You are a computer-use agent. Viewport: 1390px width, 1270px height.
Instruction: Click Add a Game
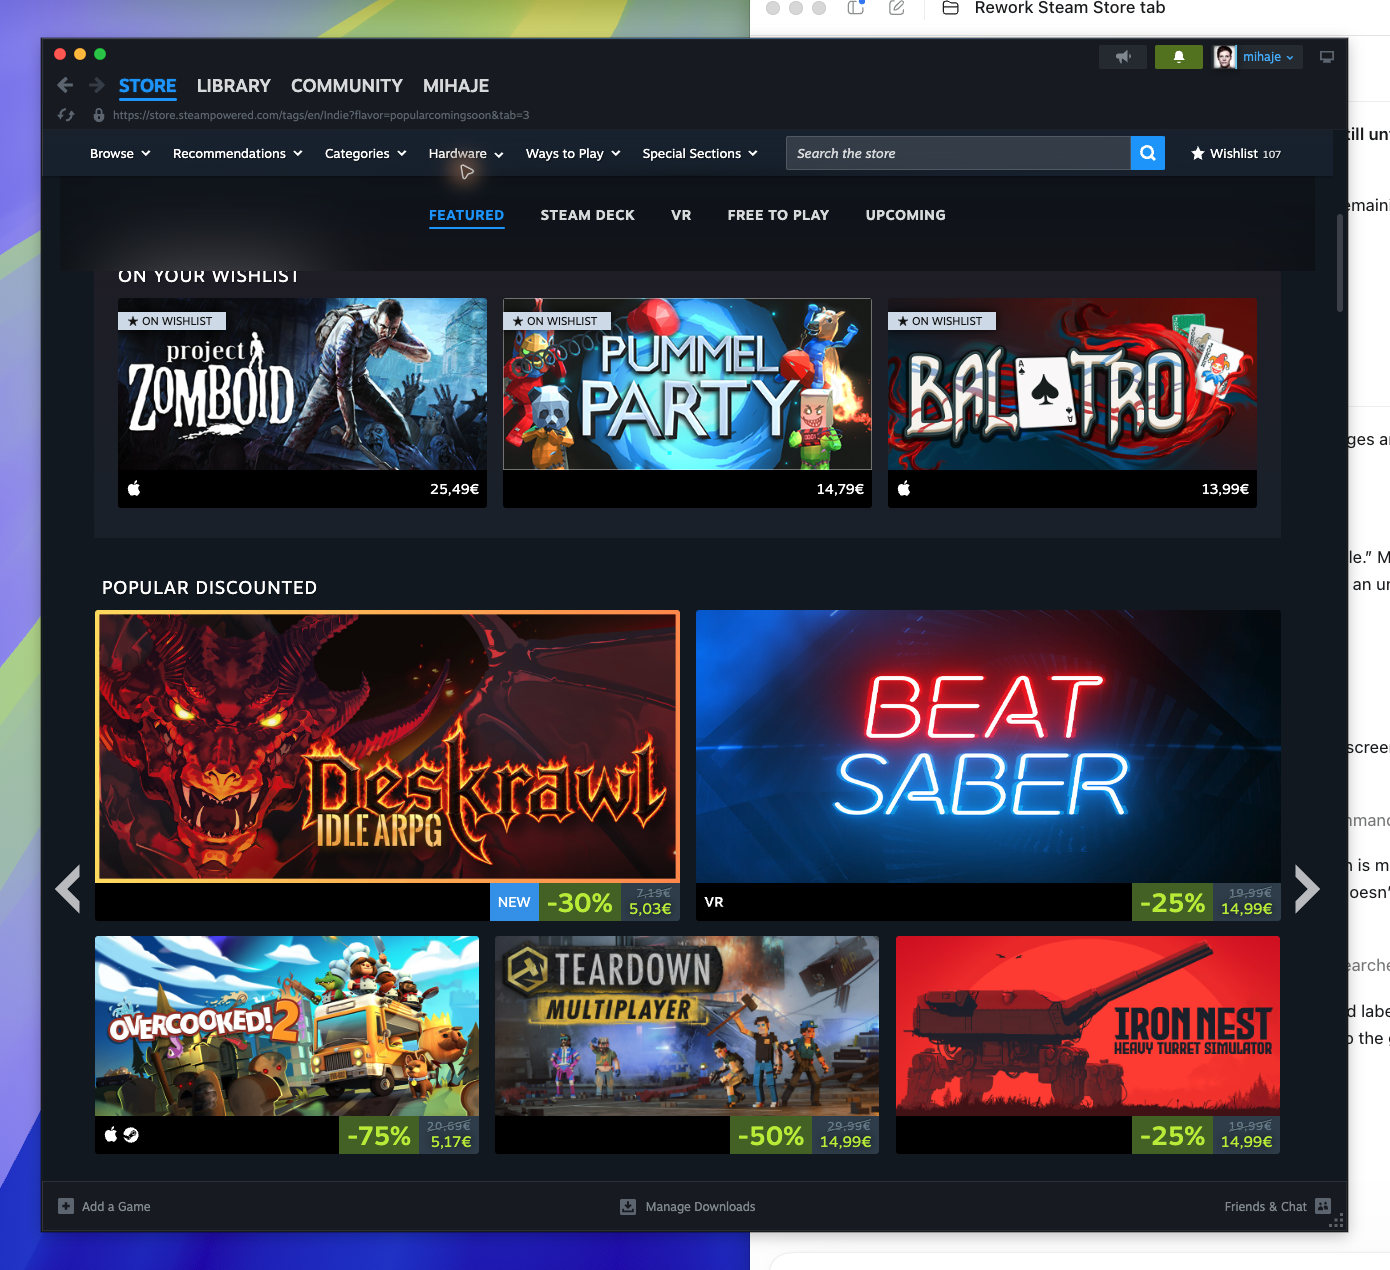[x=105, y=1206]
